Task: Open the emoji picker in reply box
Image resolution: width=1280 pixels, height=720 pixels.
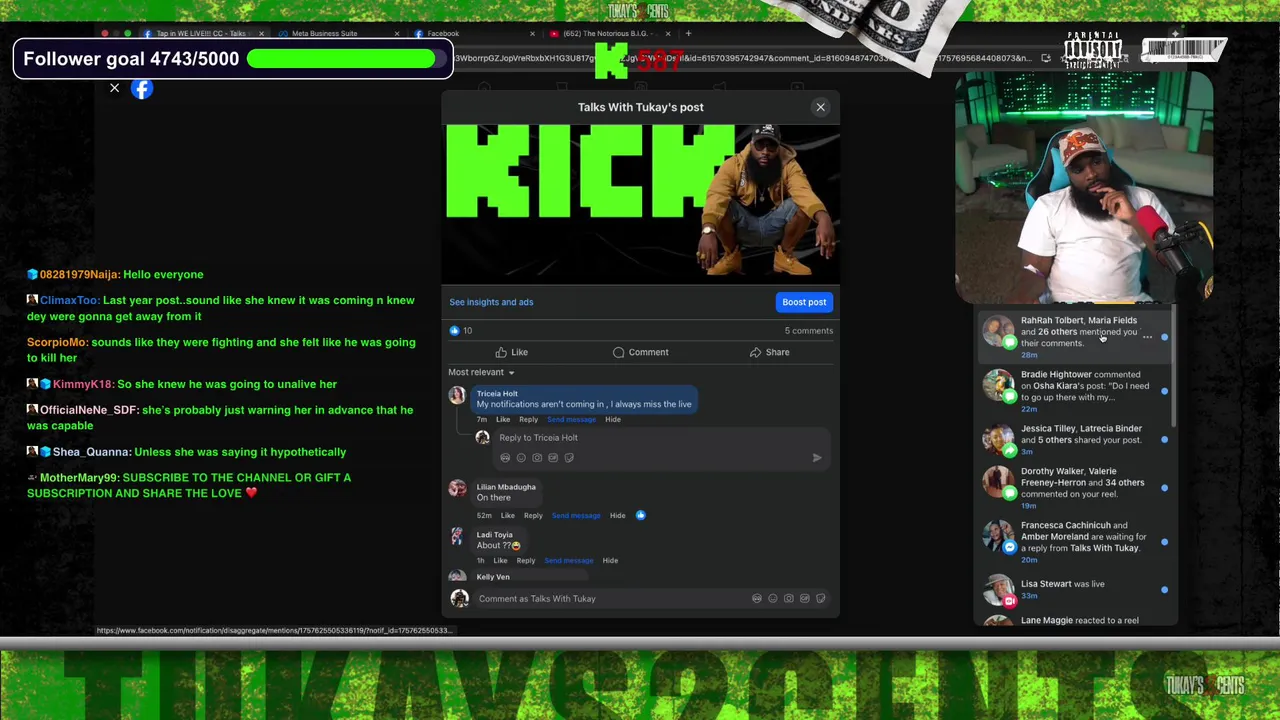Action: pyautogui.click(x=521, y=458)
